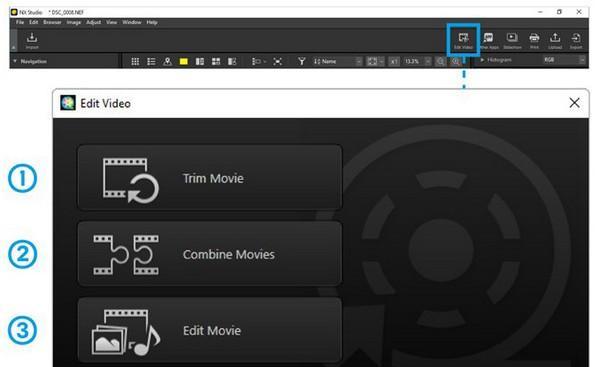Click the Upload toolbar icon
Viewport: 600px width, 367px height.
click(x=555, y=41)
